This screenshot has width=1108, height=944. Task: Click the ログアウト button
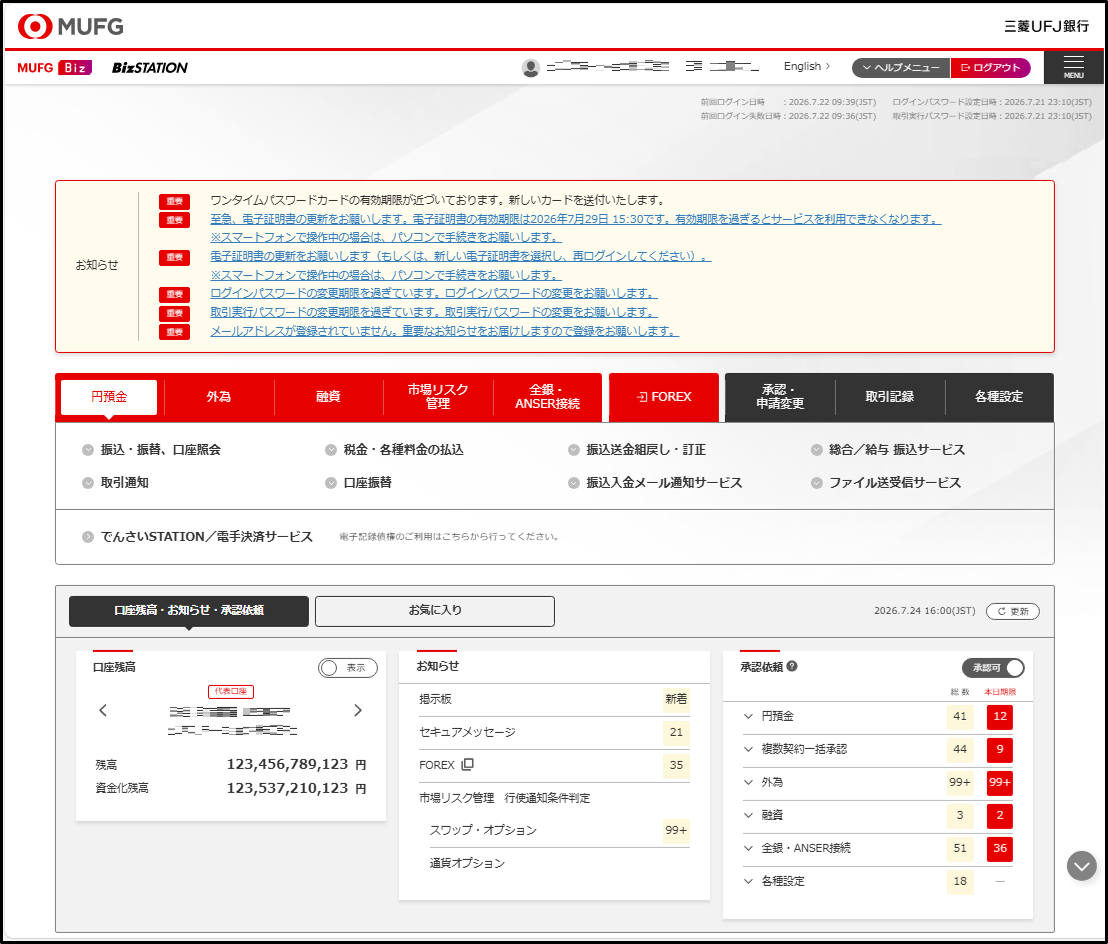tap(991, 68)
